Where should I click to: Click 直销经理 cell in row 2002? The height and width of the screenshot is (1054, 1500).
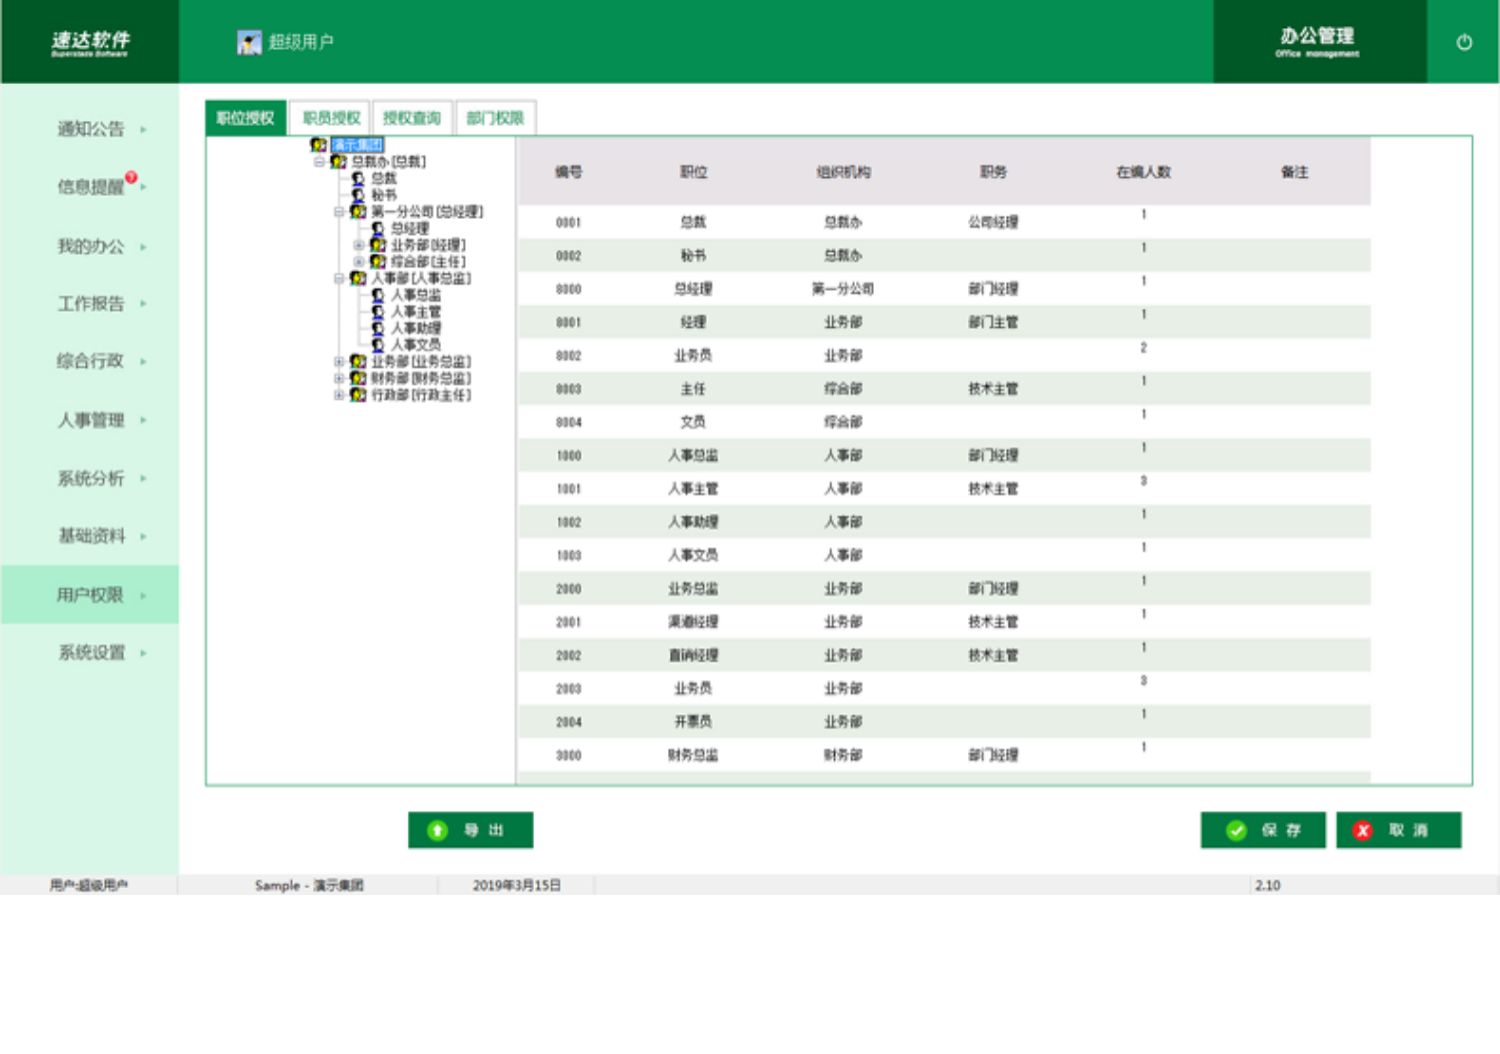[x=693, y=655]
